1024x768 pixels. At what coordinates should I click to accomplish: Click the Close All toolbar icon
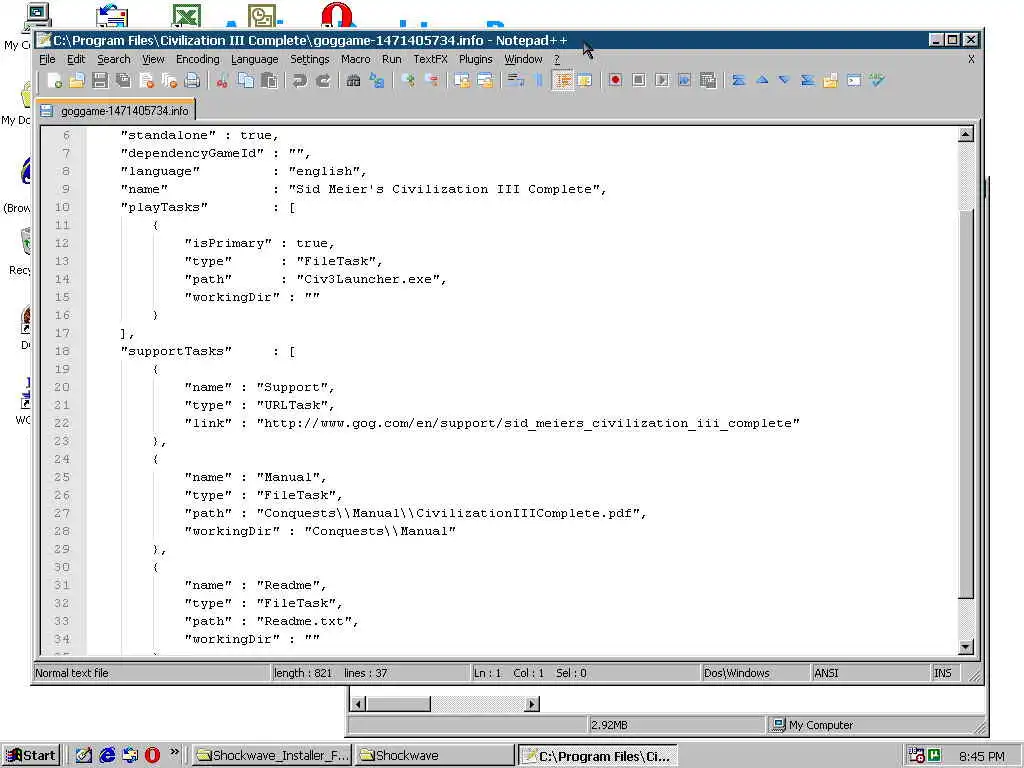(169, 80)
